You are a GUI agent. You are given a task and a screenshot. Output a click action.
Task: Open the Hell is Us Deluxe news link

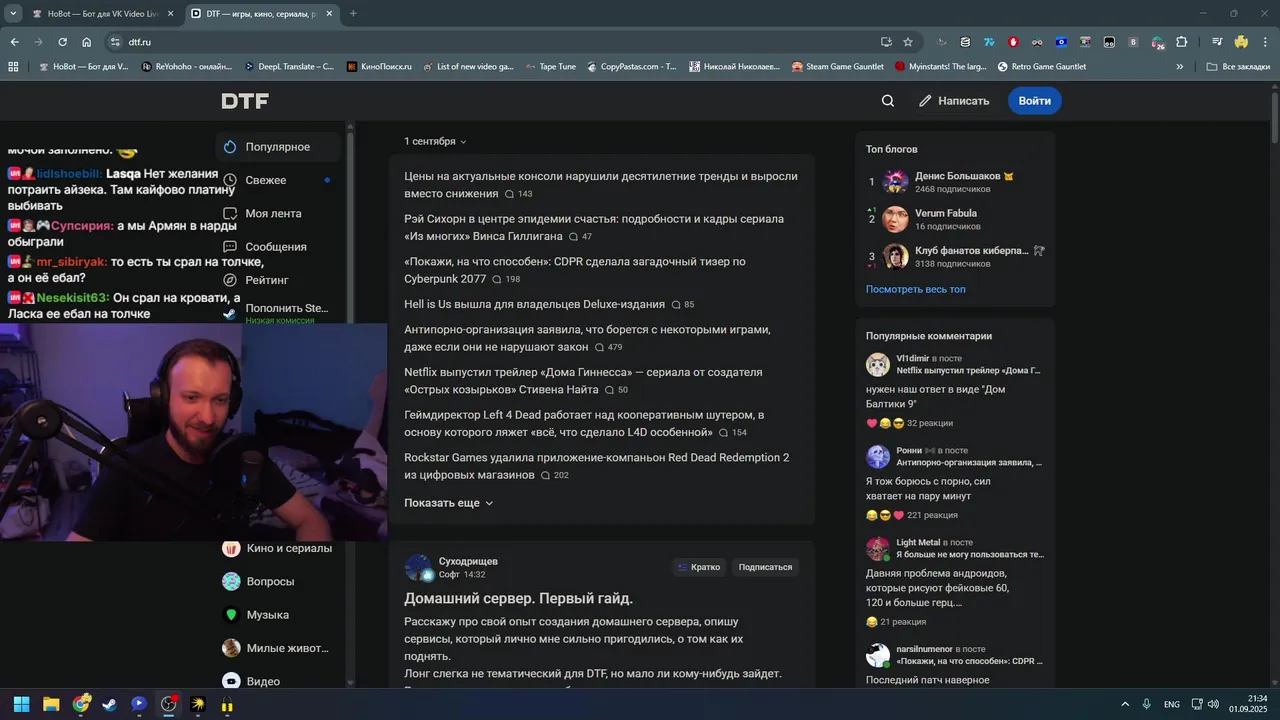[534, 304]
